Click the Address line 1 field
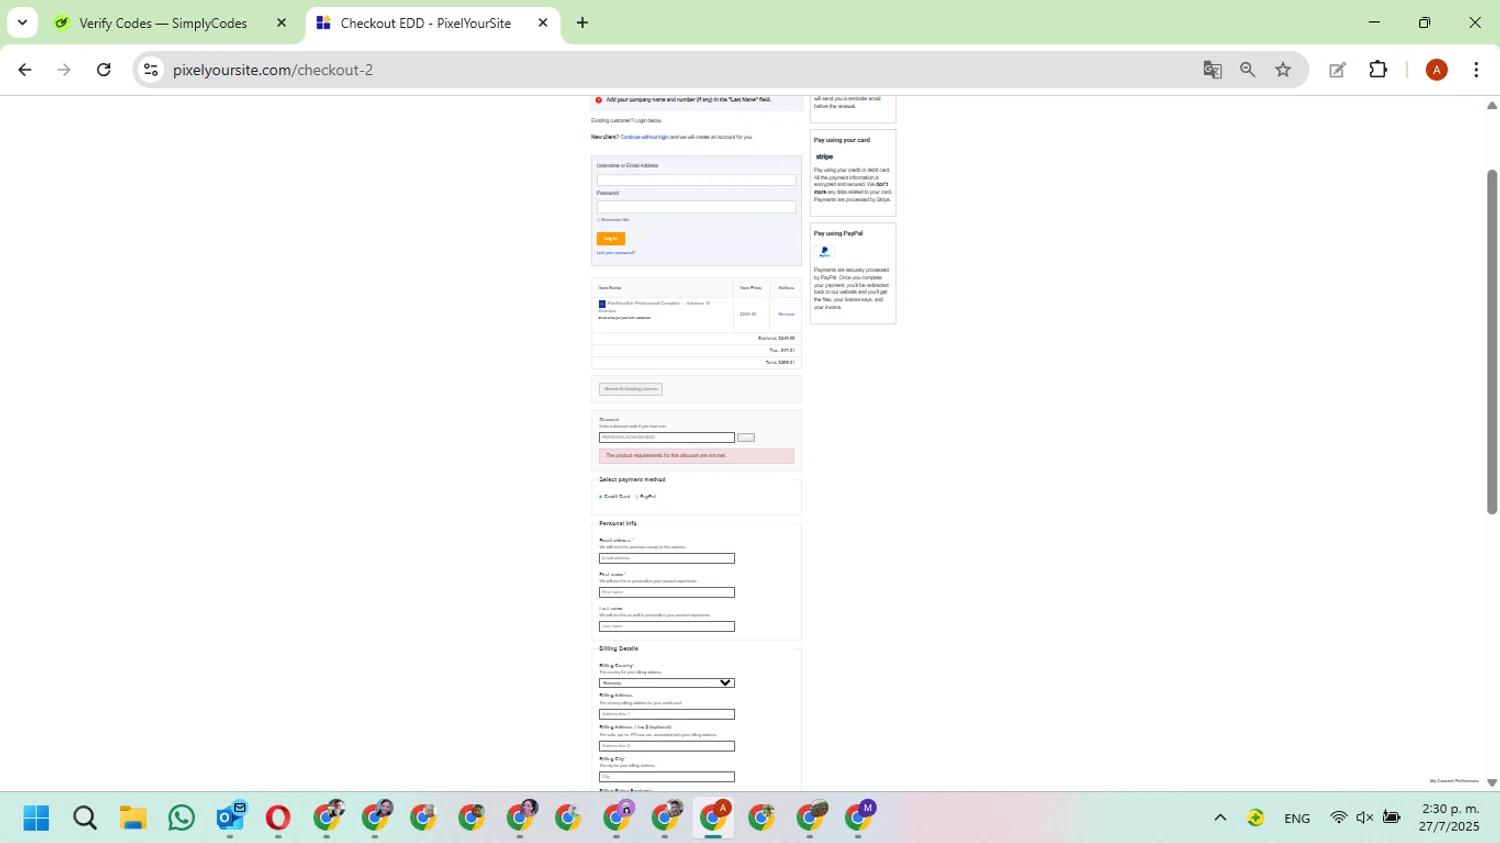Screen dimensions: 1500x843 click(666, 714)
